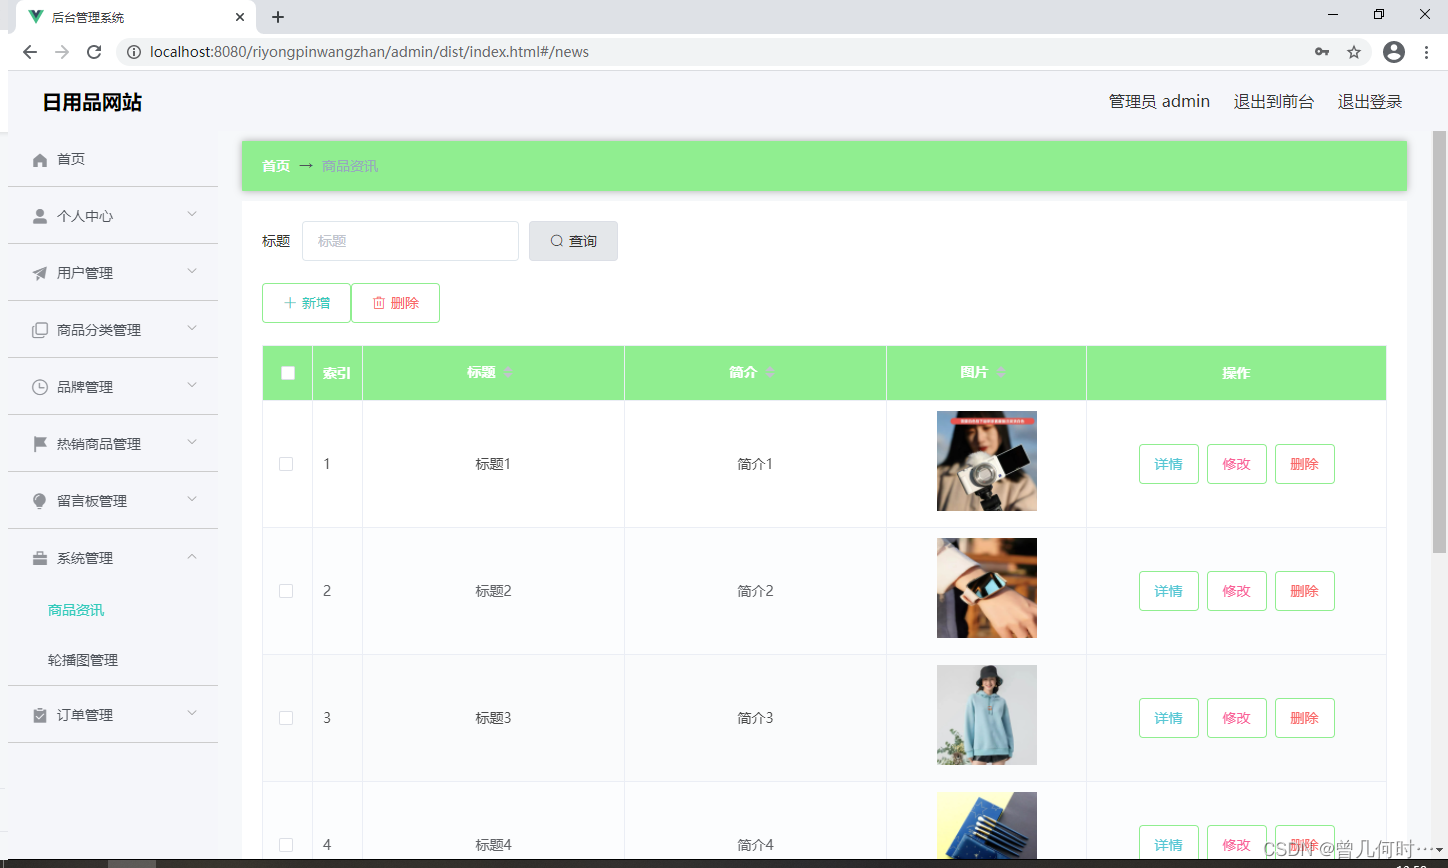The image size is (1448, 868).
Task: Click the person icon next to 个人中心
Action: (40, 216)
